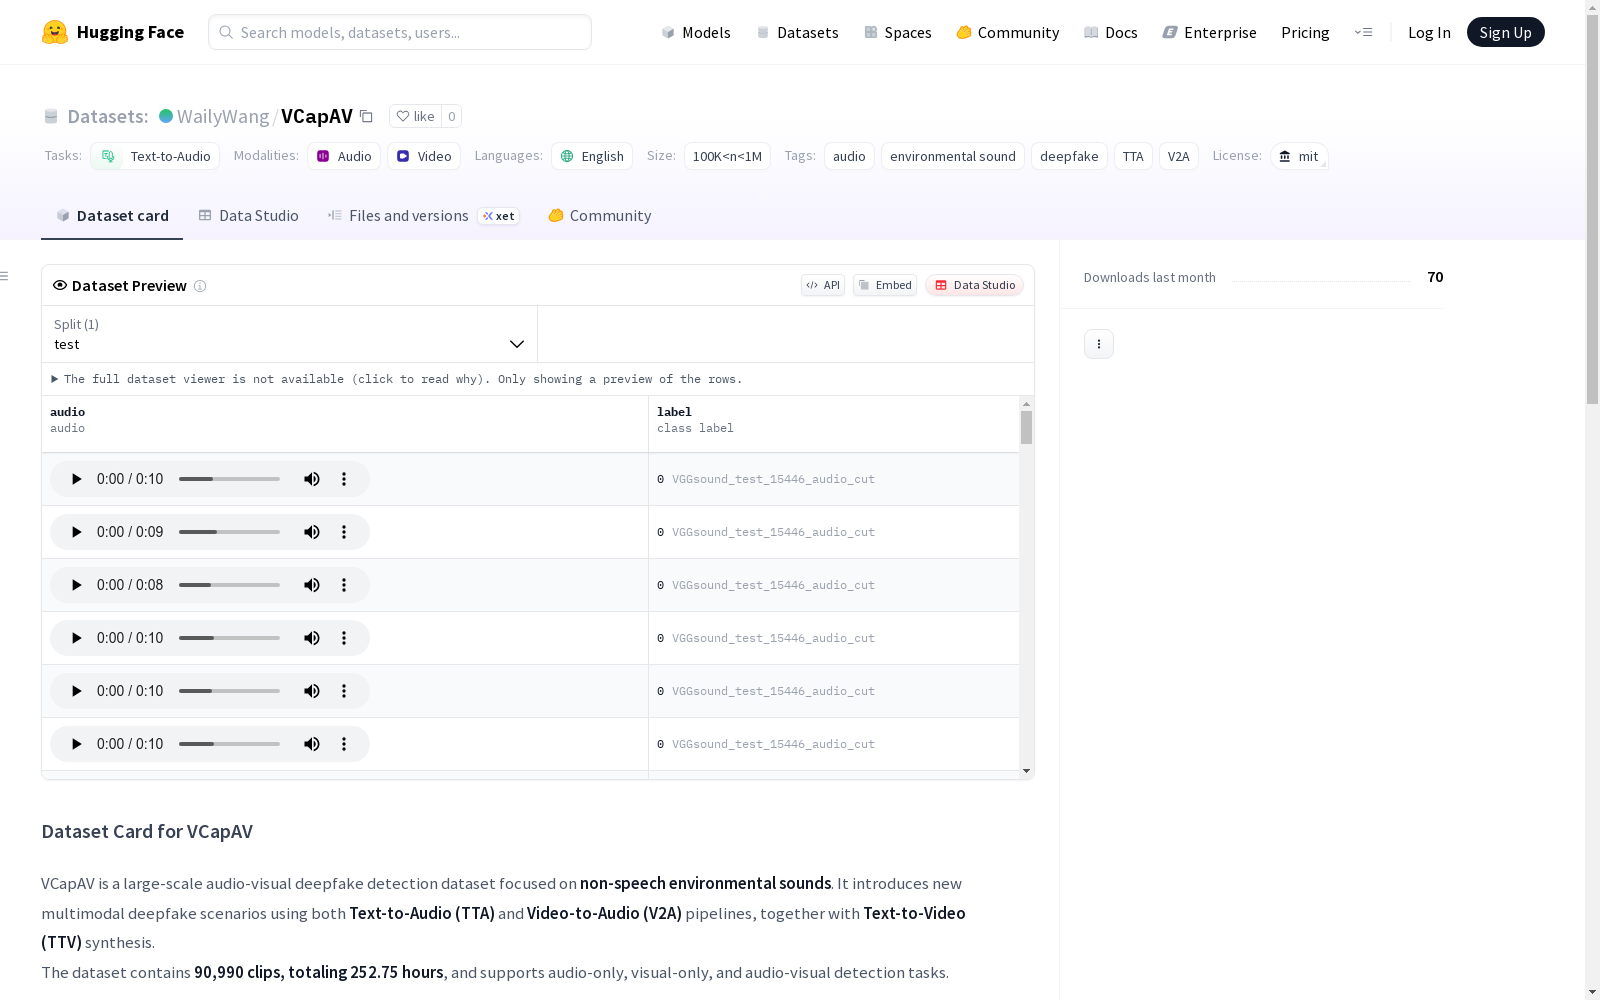The image size is (1600, 1000).
Task: Click the like count number
Action: click(452, 116)
